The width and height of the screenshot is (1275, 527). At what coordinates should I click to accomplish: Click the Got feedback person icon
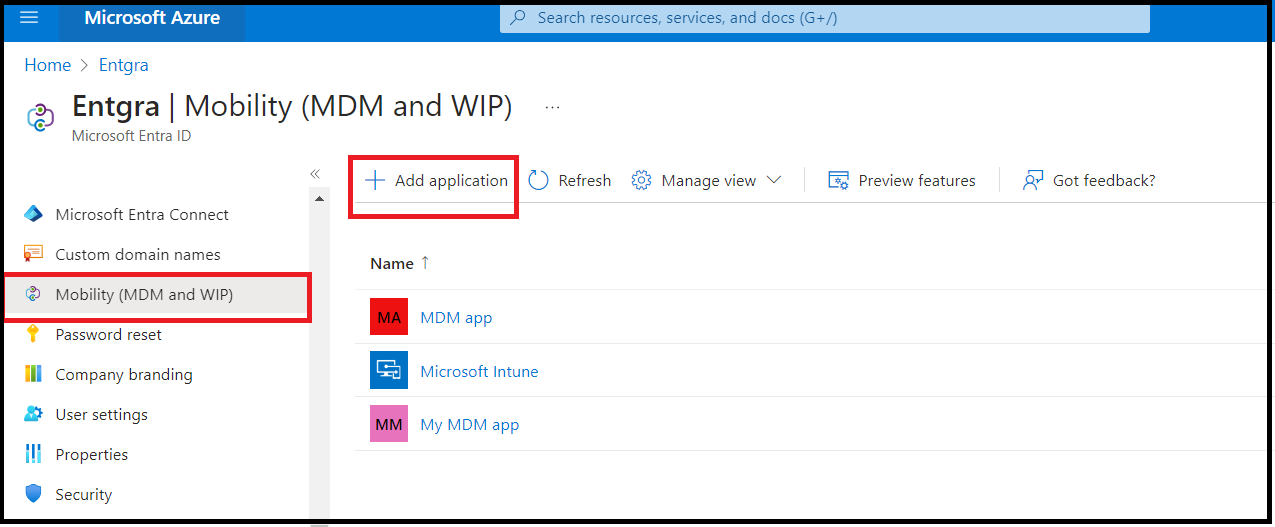click(x=1033, y=180)
